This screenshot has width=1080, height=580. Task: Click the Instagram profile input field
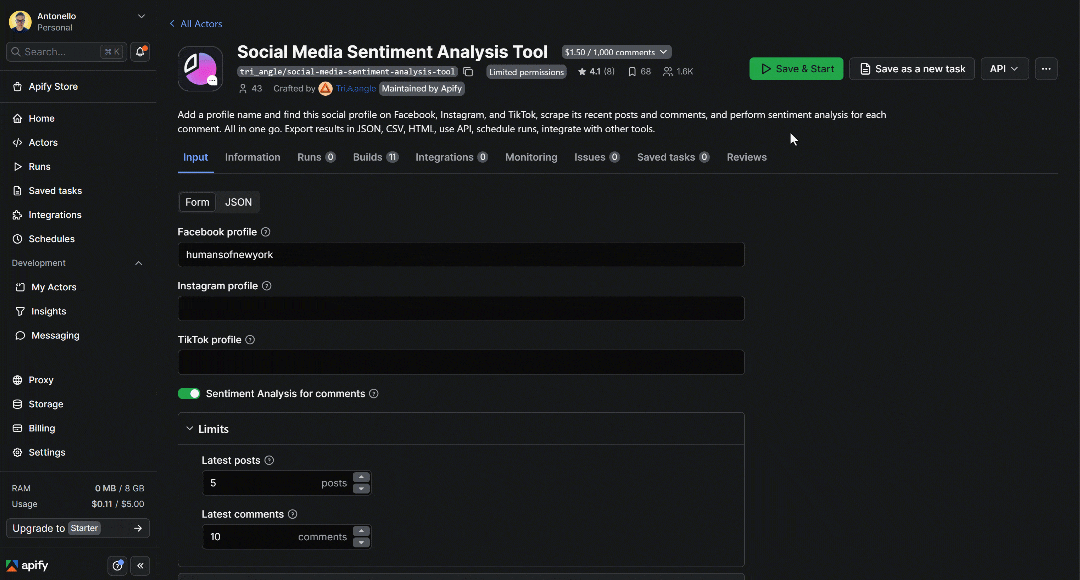[x=461, y=308]
